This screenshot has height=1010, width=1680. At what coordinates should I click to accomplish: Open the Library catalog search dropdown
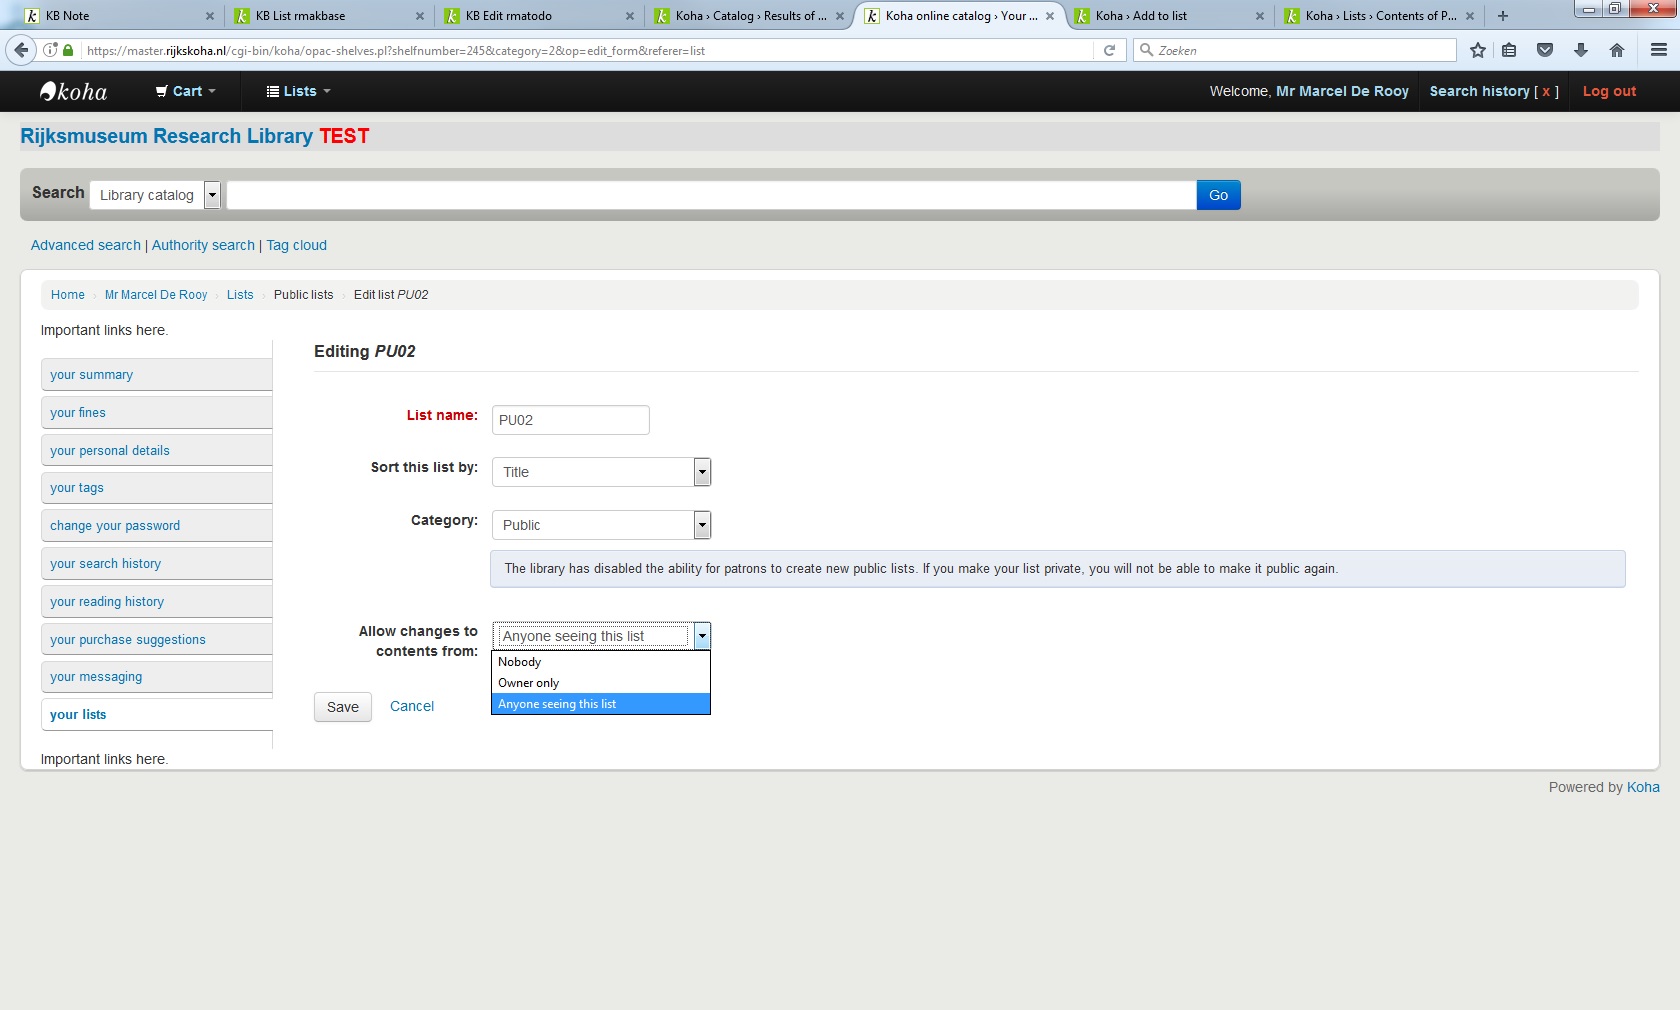155,195
